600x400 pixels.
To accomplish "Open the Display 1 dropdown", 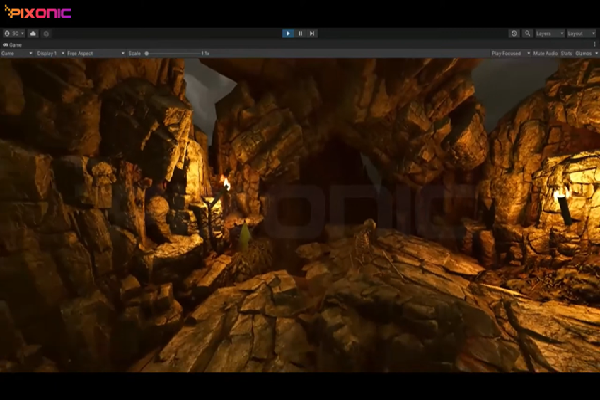I will click(x=49, y=53).
